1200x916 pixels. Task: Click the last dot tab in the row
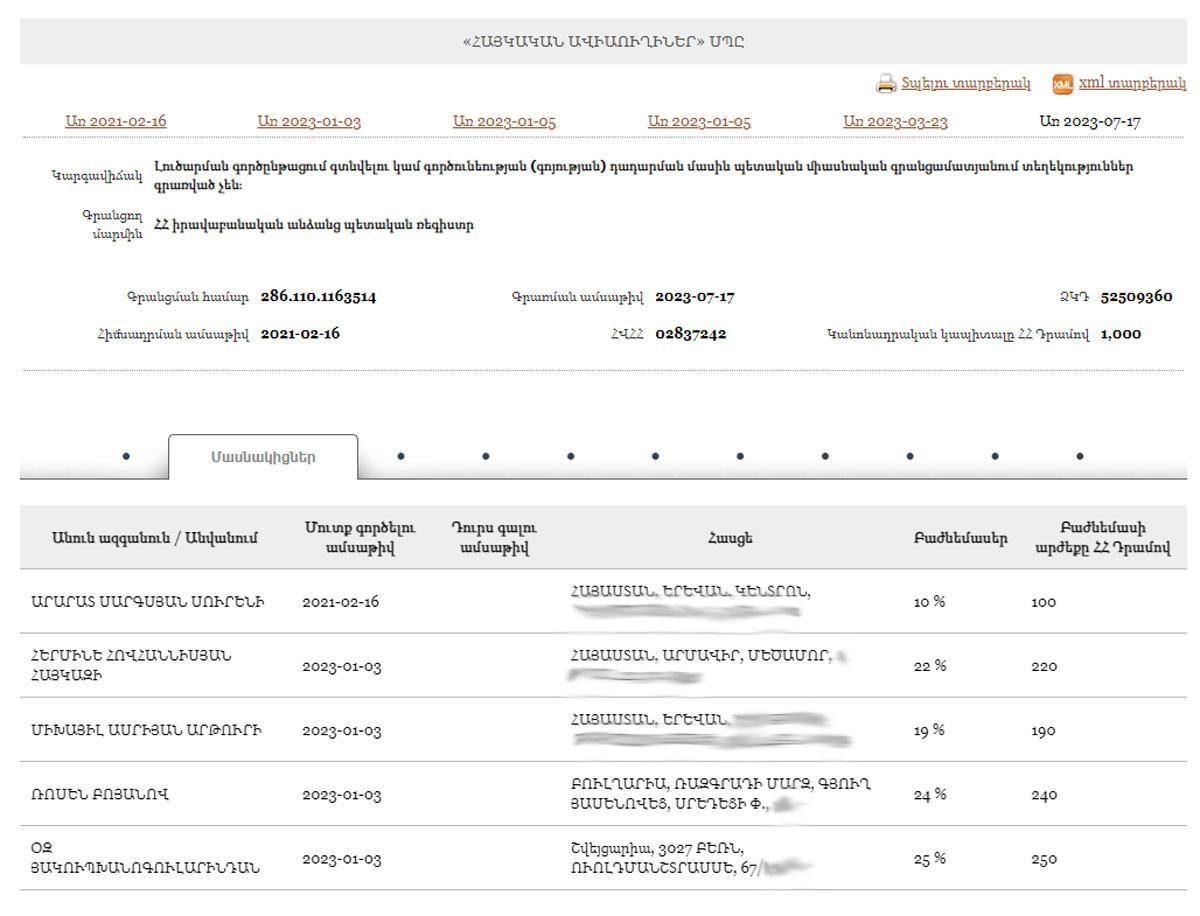pyautogui.click(x=1080, y=456)
